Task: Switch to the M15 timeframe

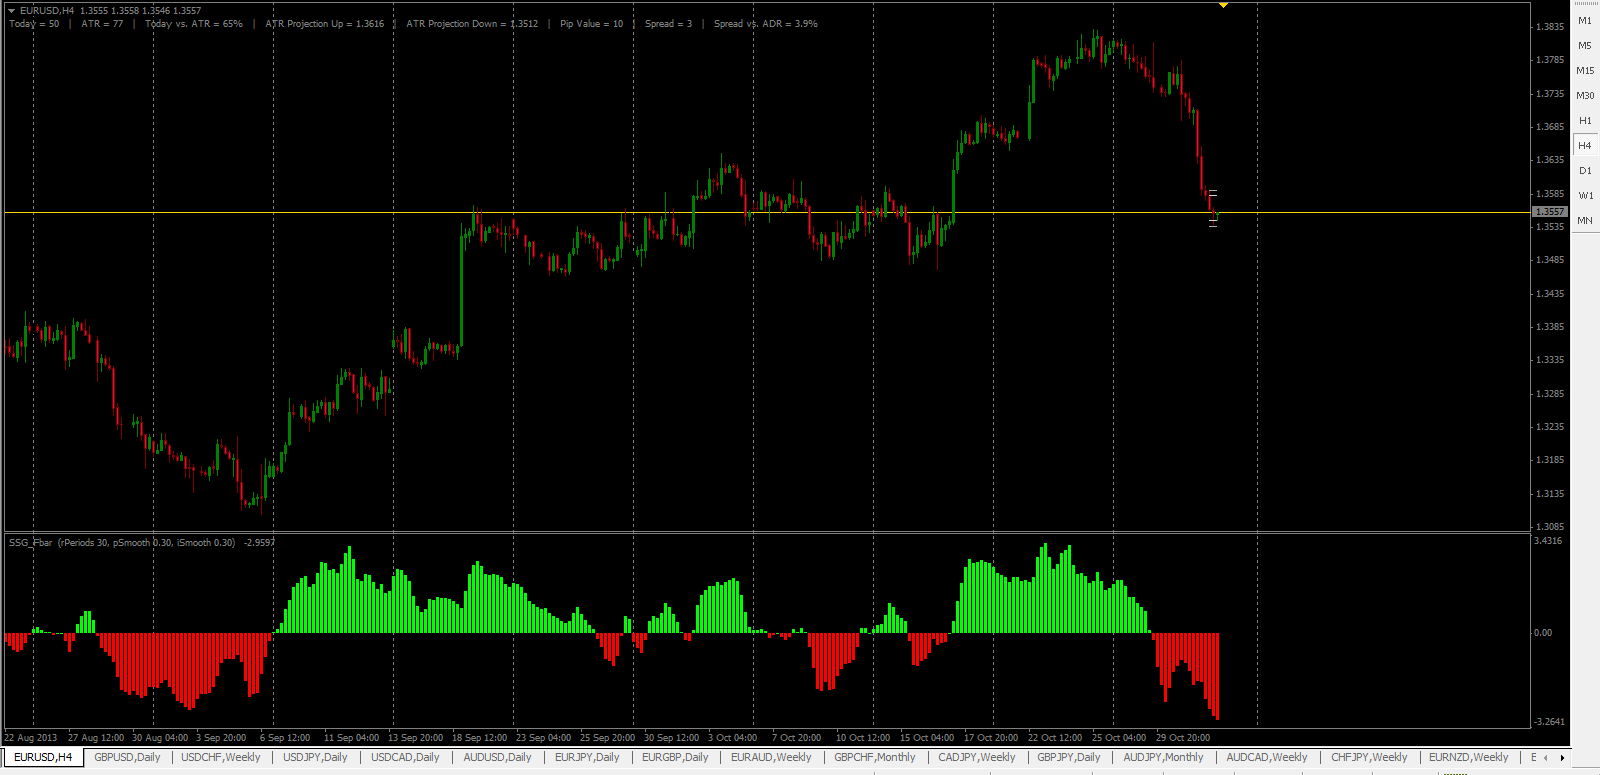Action: tap(1585, 71)
